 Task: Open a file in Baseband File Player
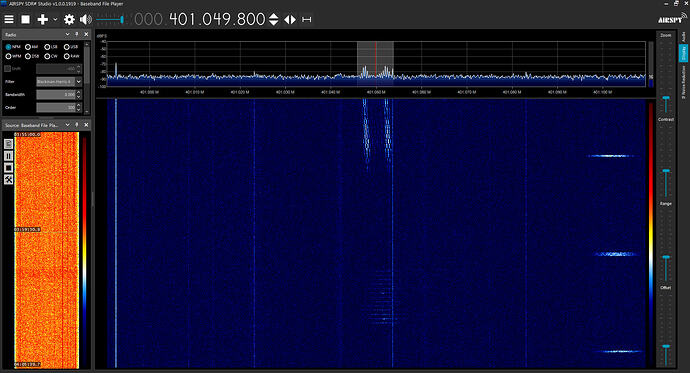pos(8,144)
